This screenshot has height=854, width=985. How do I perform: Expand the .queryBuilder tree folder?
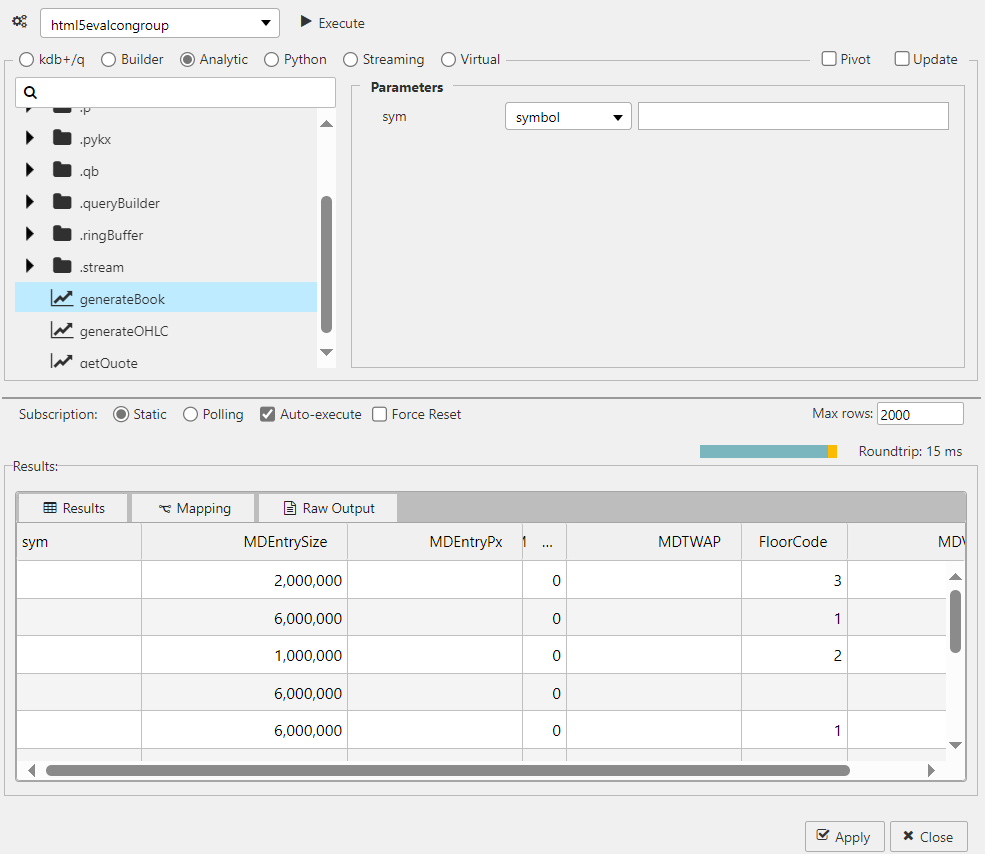[29, 202]
